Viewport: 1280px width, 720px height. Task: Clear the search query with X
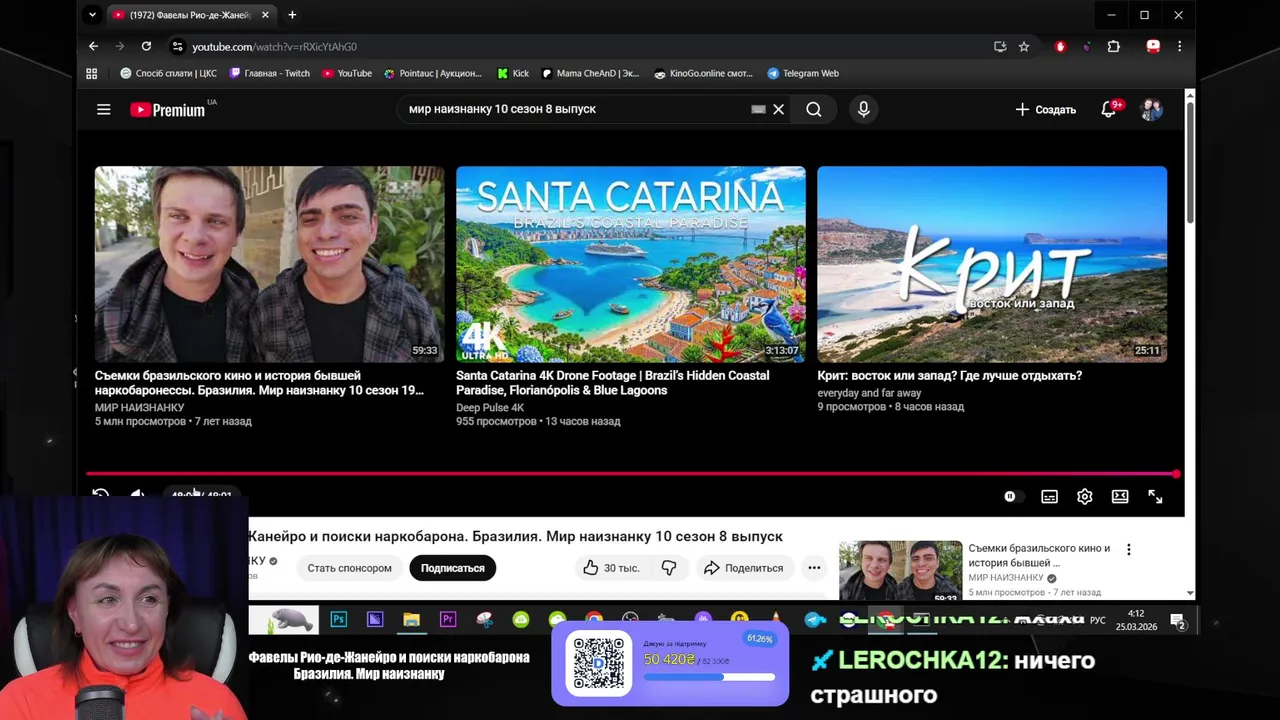[x=778, y=110]
